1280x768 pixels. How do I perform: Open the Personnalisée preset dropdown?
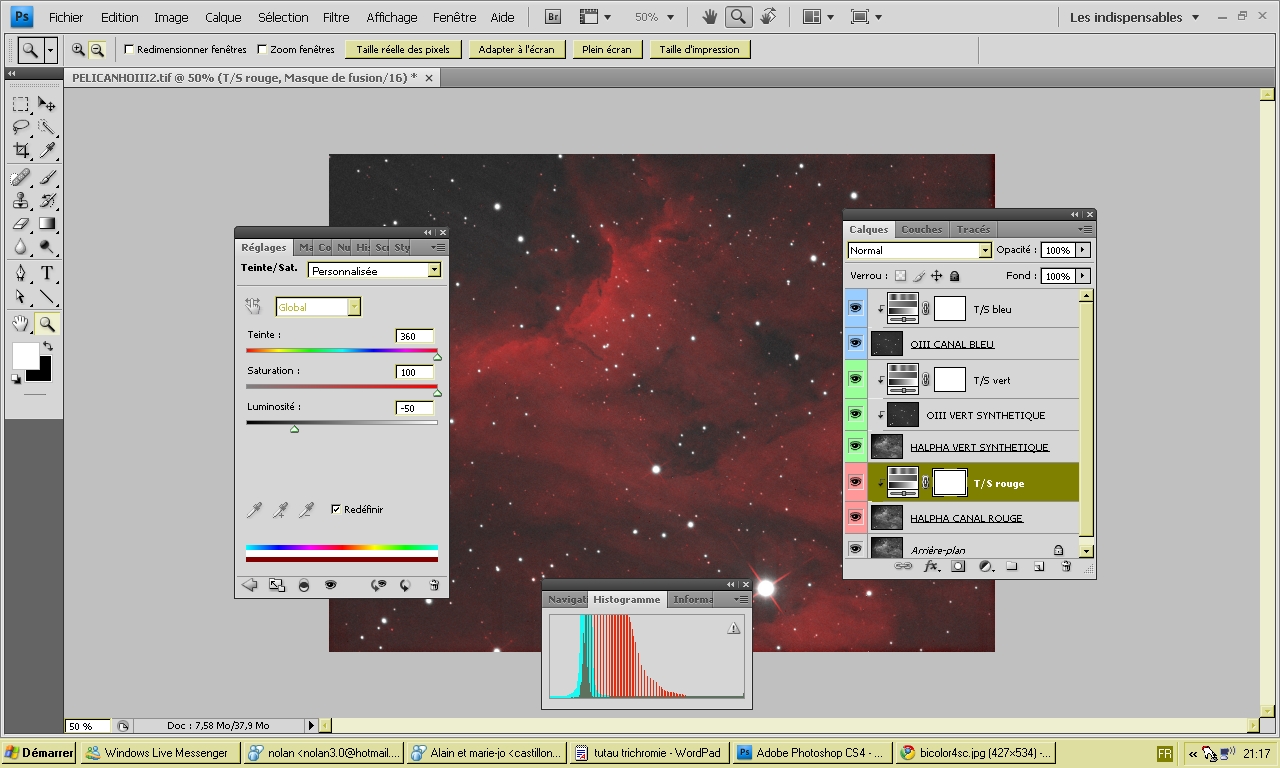pos(434,270)
